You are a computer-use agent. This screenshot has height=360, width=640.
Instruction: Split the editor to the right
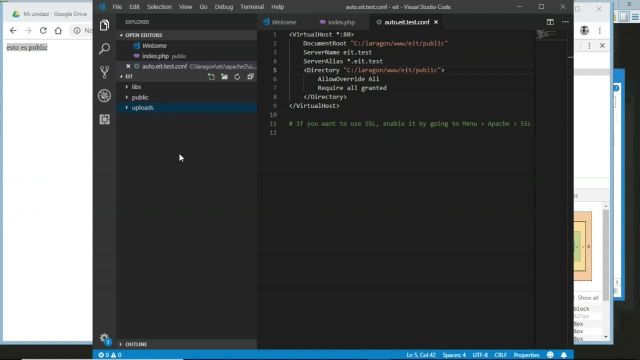(550, 22)
